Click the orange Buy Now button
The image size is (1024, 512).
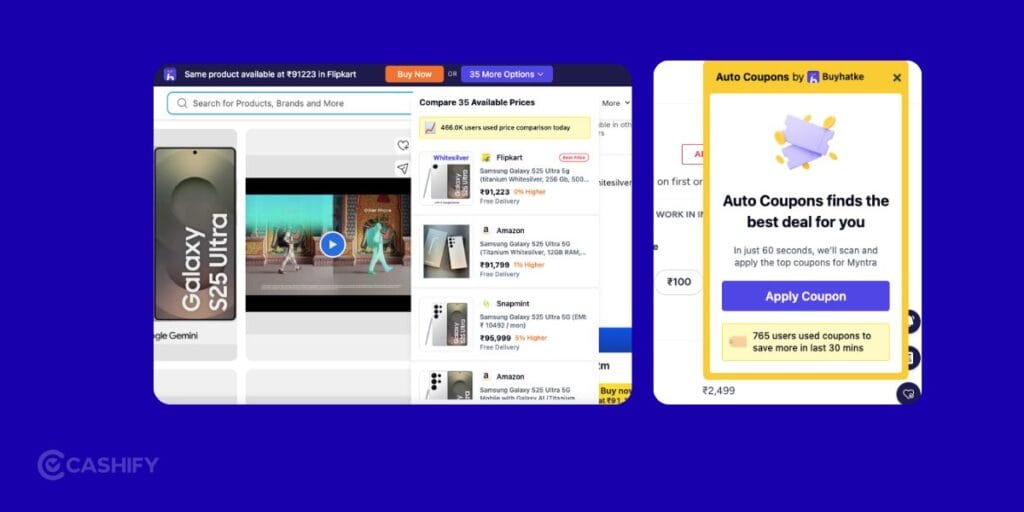pos(415,74)
